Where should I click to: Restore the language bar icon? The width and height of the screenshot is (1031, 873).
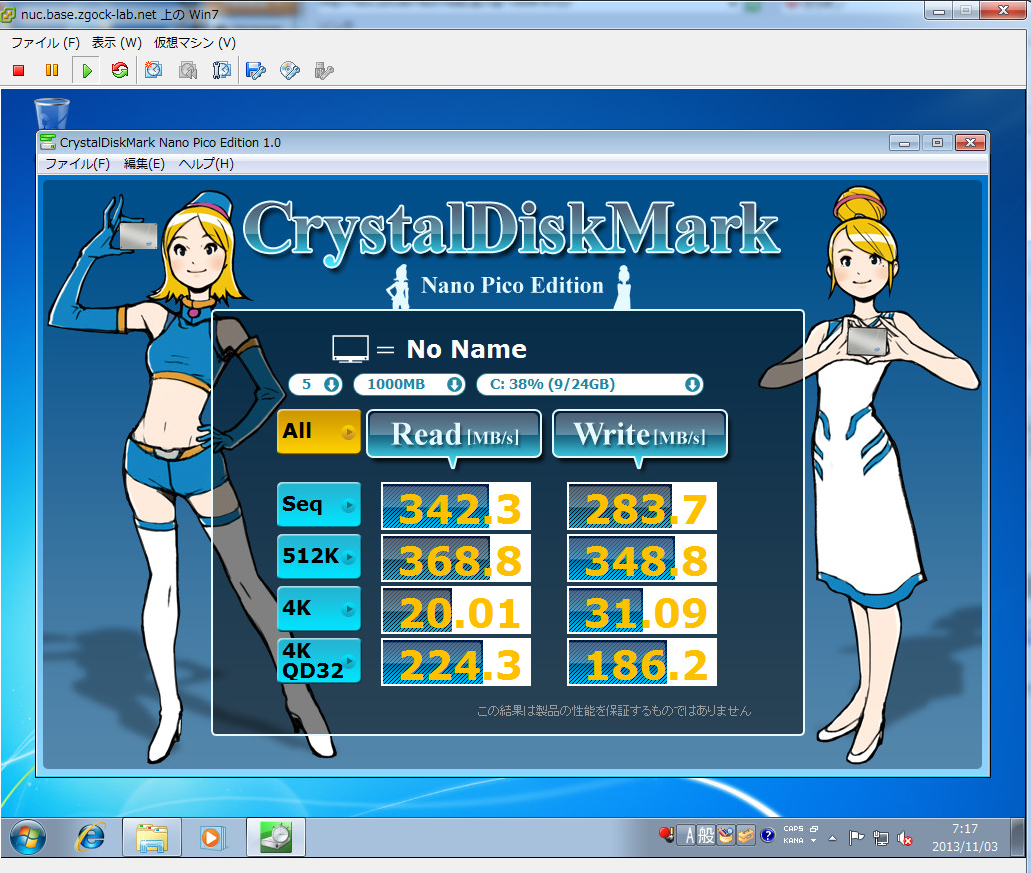pyautogui.click(x=814, y=829)
